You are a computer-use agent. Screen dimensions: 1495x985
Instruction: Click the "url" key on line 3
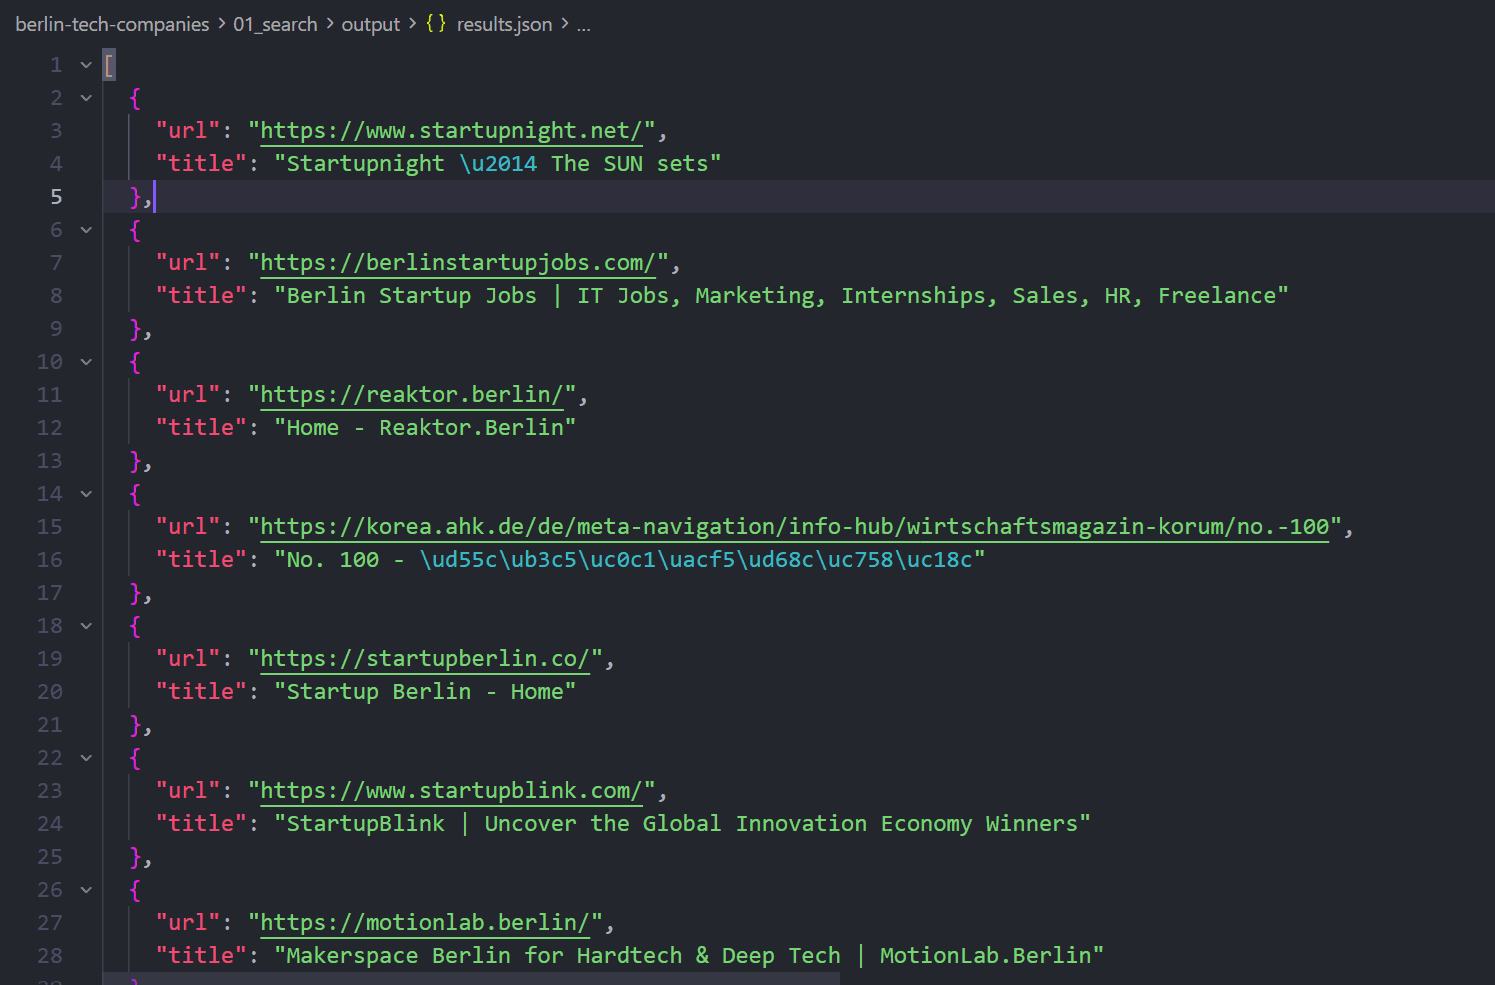click(x=187, y=131)
